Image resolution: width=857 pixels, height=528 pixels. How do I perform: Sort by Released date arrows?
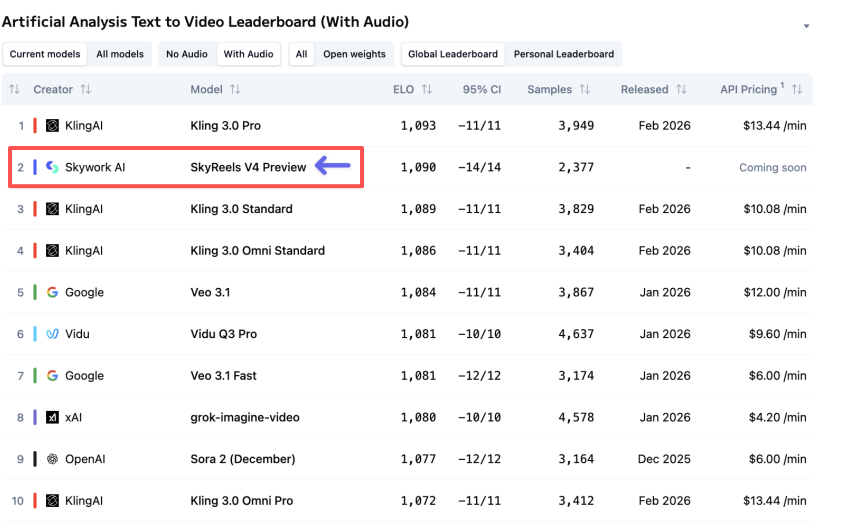[681, 90]
